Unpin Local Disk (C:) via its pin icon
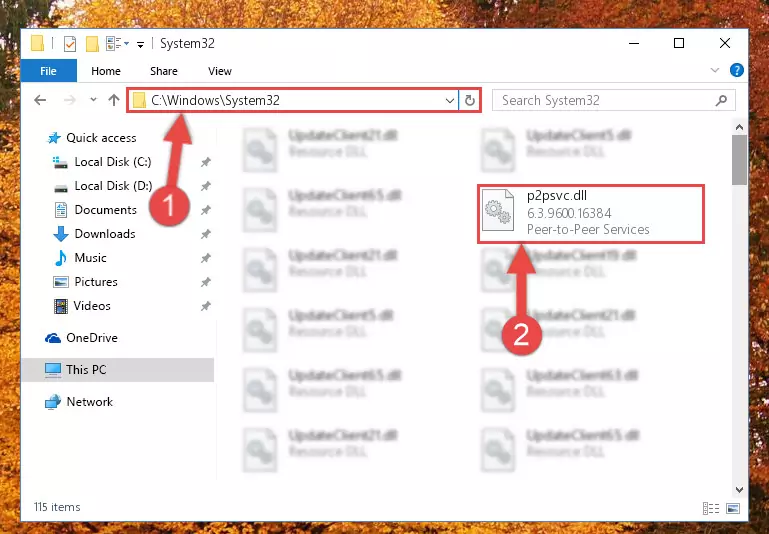Viewport: 769px width, 534px height. tap(205, 162)
